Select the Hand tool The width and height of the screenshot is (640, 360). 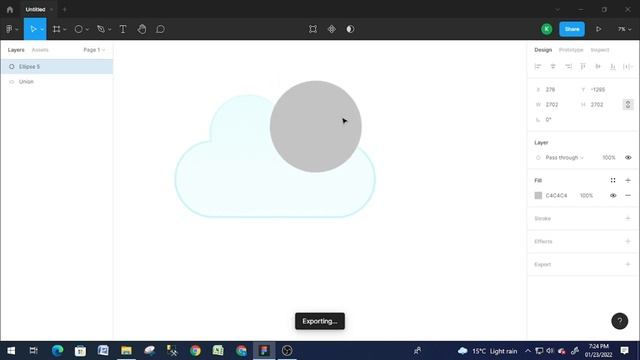pos(142,29)
